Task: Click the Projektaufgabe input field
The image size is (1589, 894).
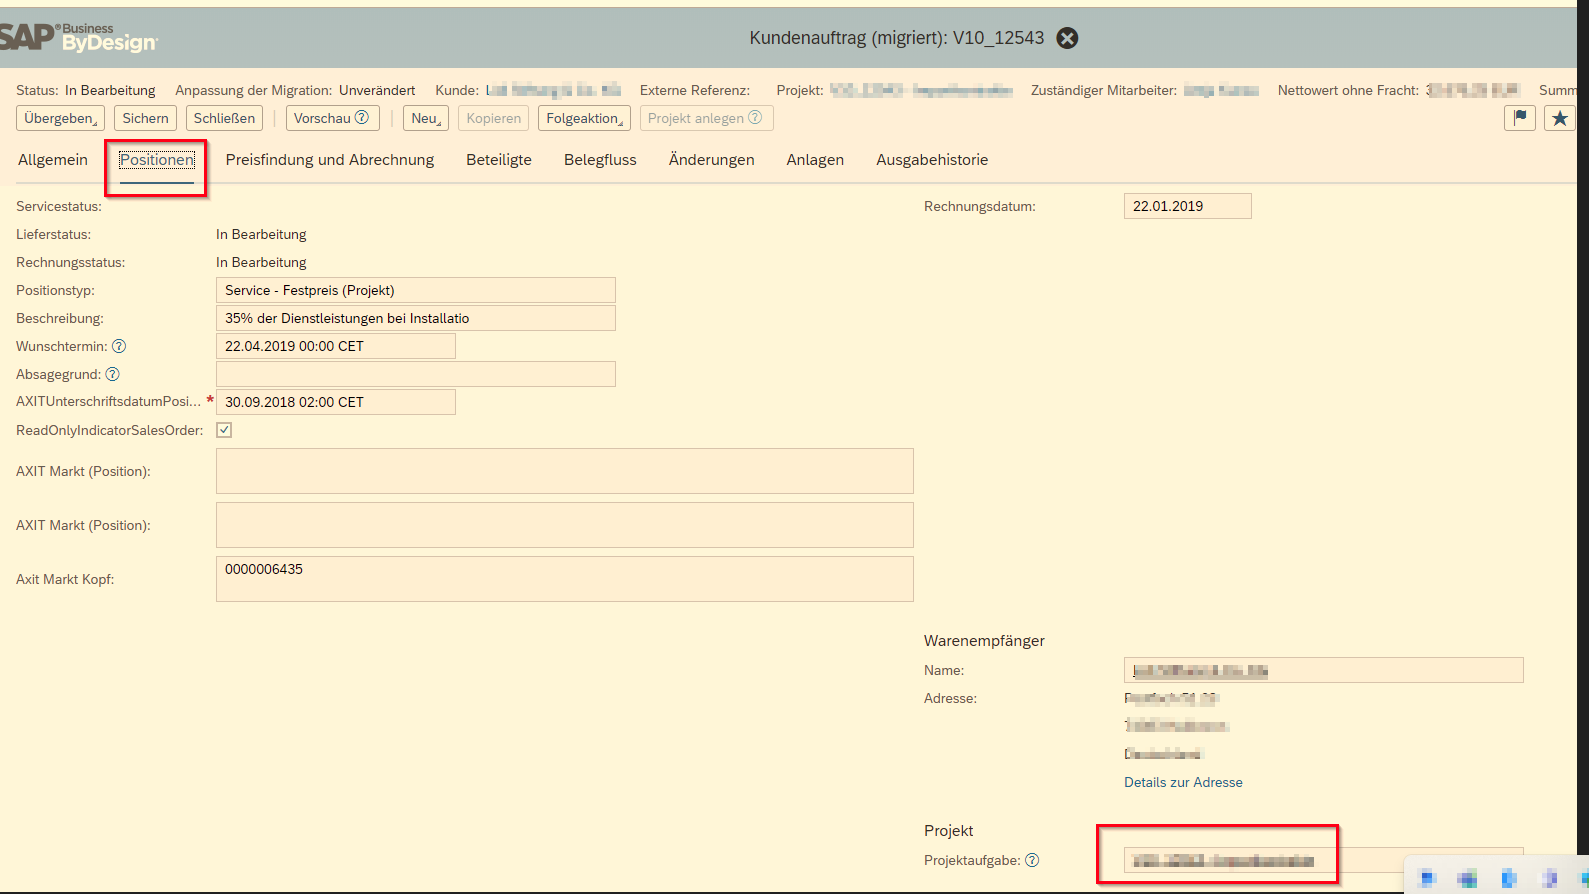Action: [x=1324, y=860]
